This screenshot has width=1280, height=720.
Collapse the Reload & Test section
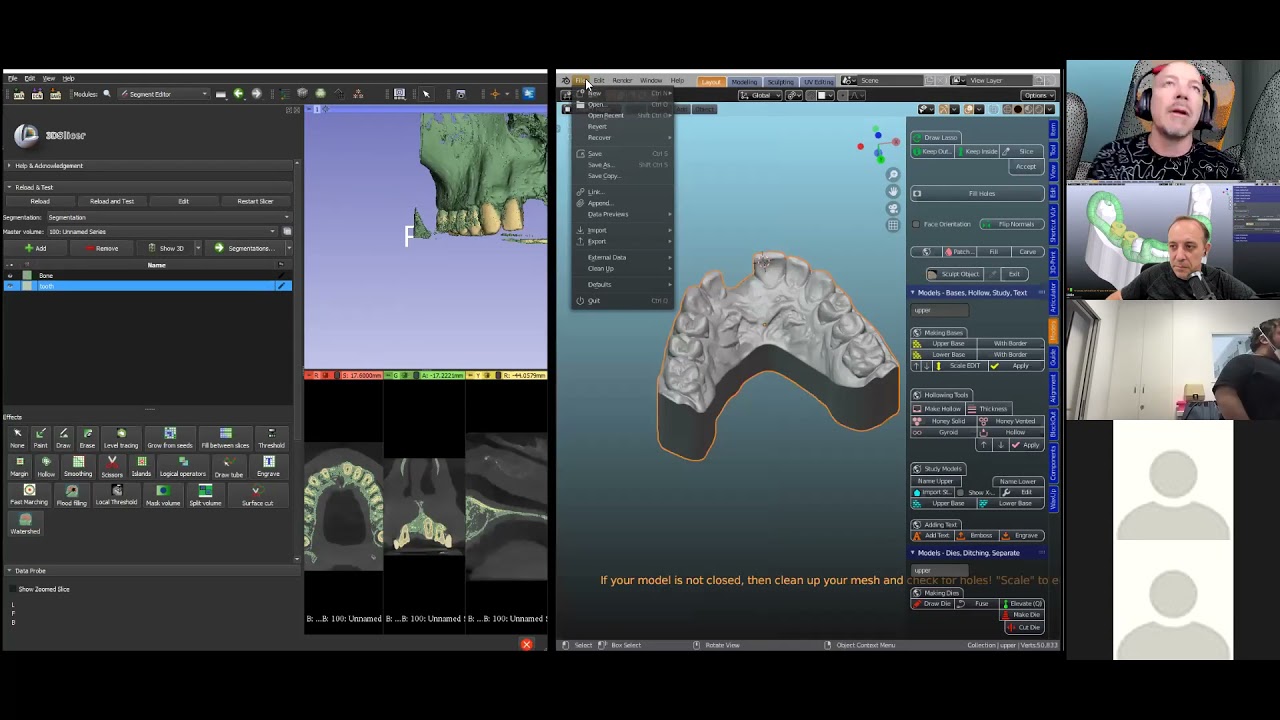[x=150, y=187]
